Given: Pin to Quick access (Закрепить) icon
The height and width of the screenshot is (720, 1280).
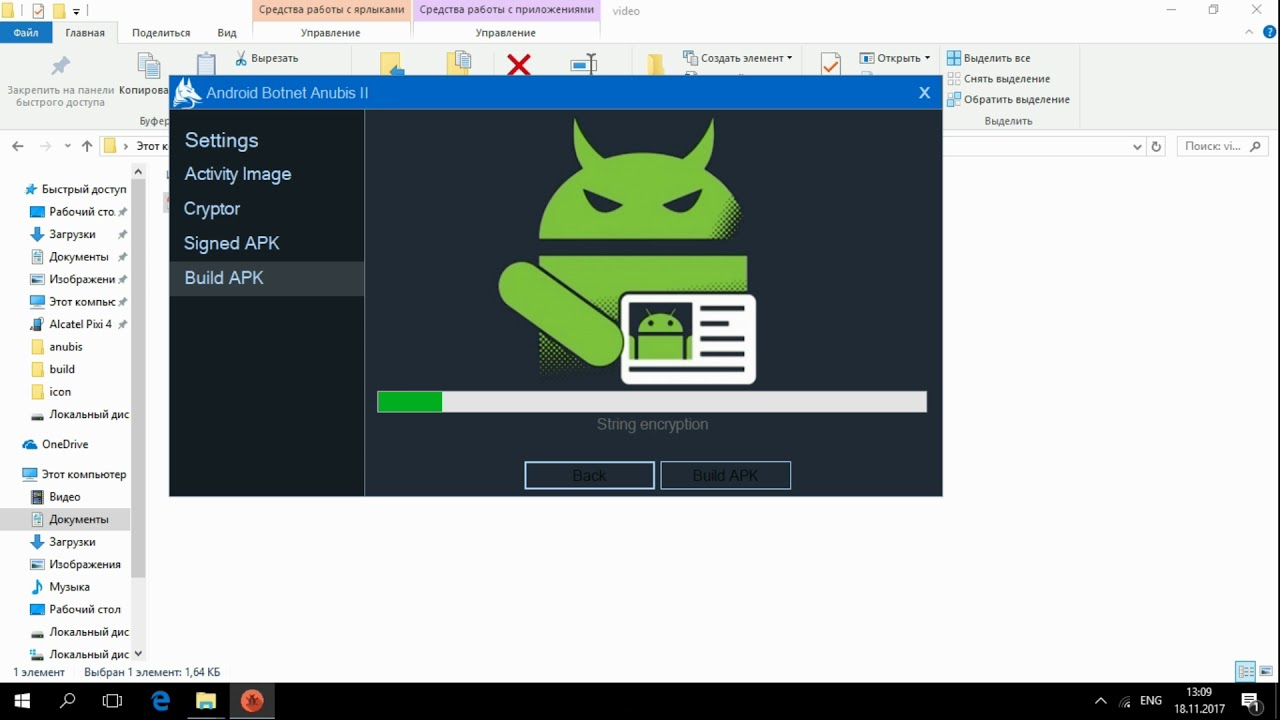Looking at the screenshot, I should tap(60, 66).
